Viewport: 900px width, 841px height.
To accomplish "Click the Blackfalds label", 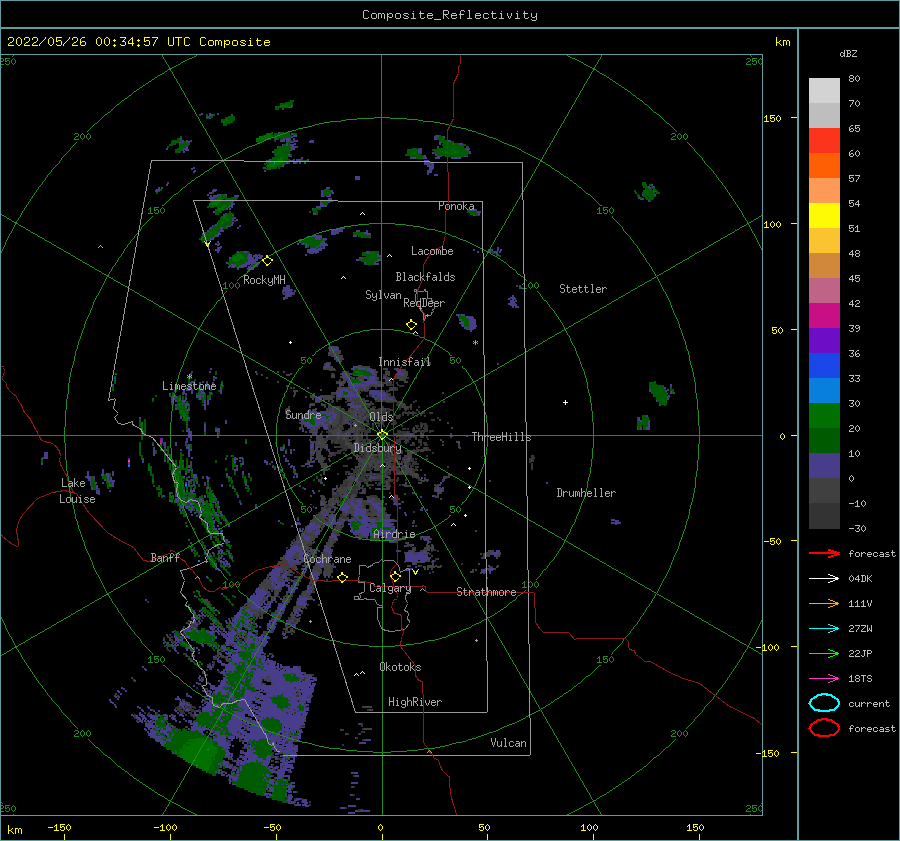I will click(425, 277).
